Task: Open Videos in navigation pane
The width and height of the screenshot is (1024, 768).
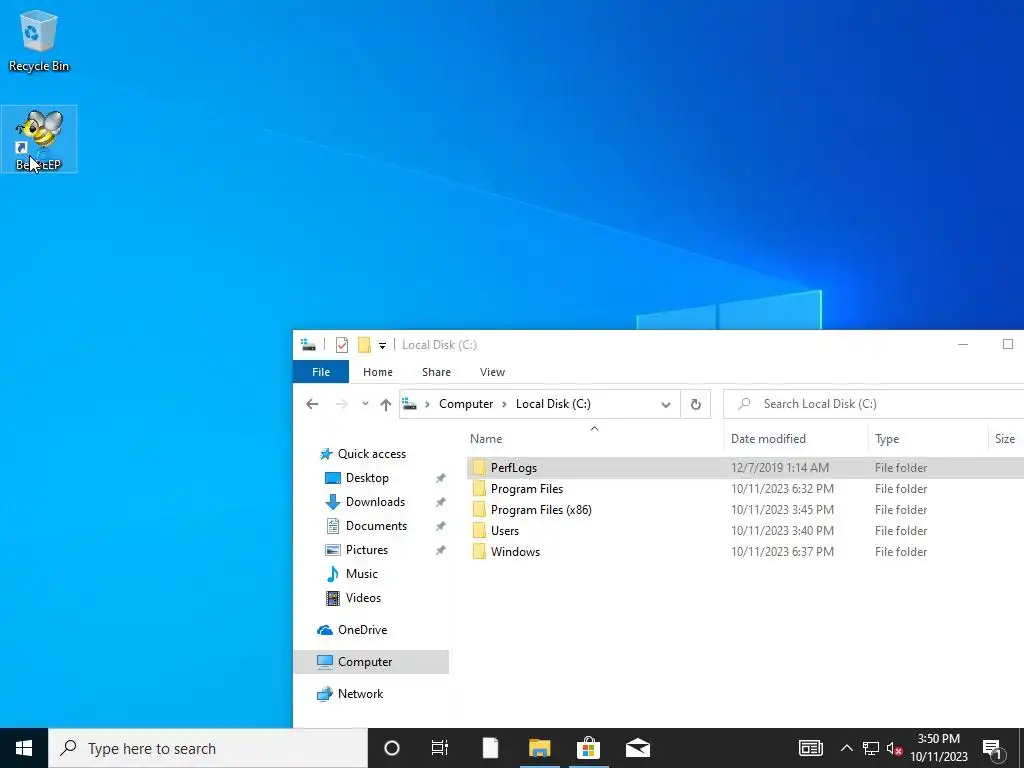Action: [x=363, y=598]
